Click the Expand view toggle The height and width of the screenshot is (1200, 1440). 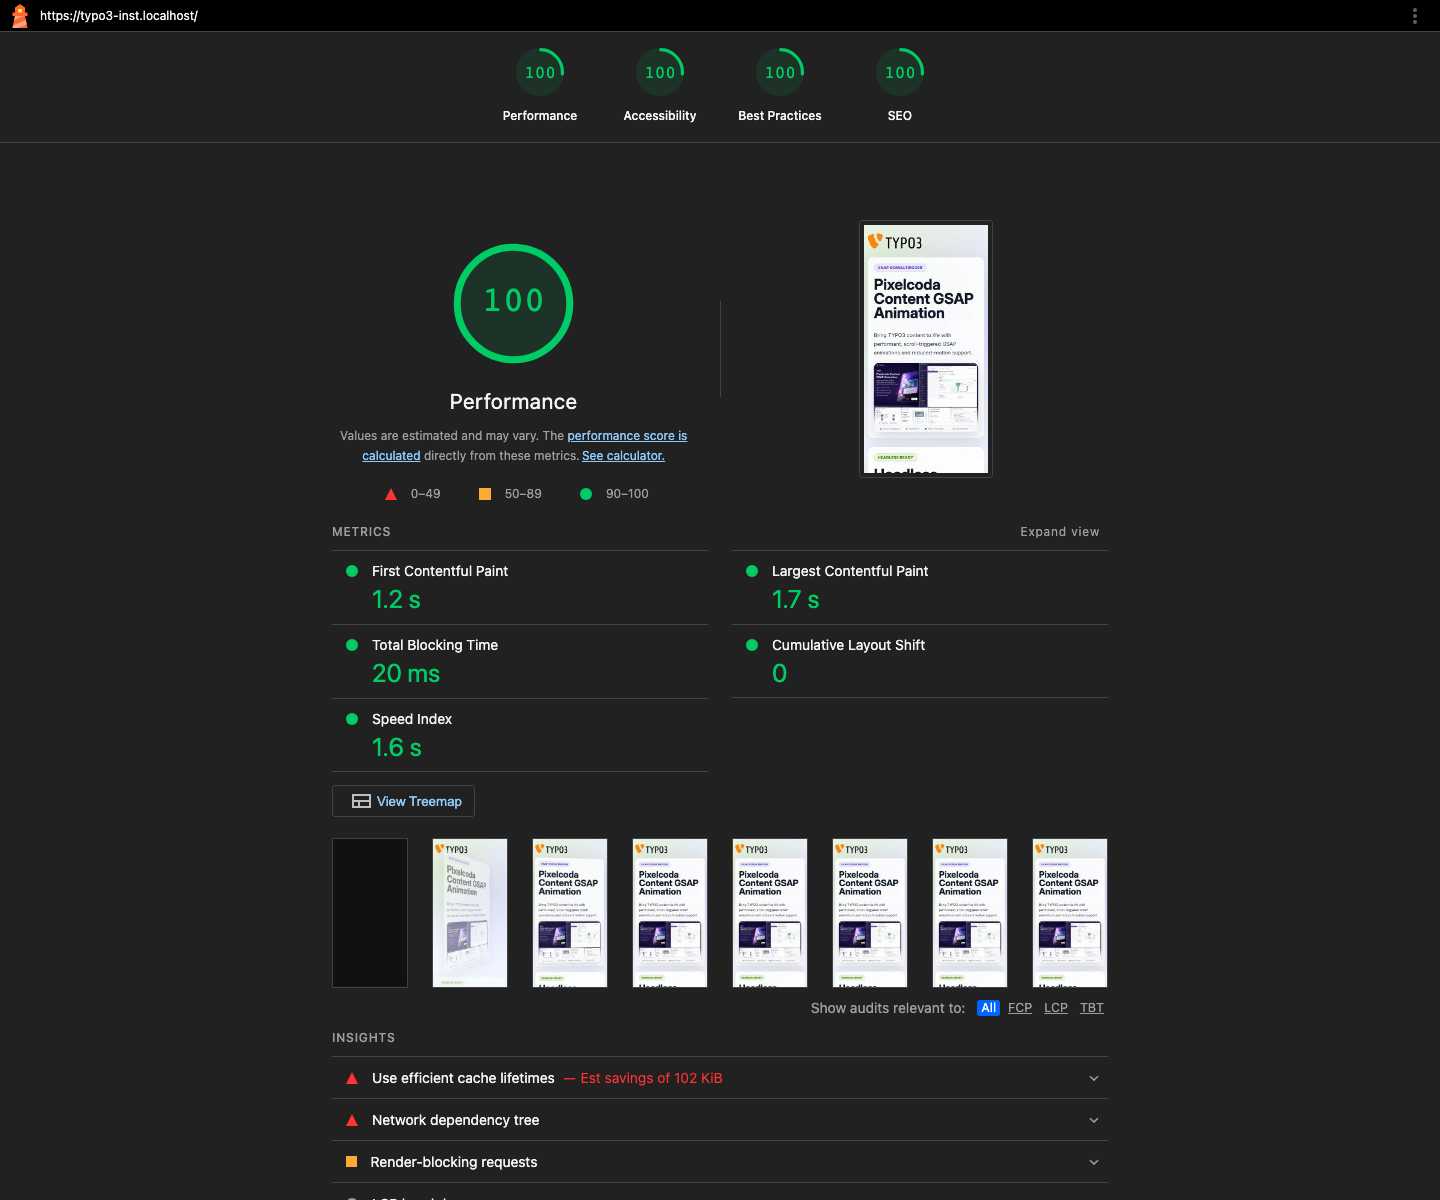[1060, 532]
